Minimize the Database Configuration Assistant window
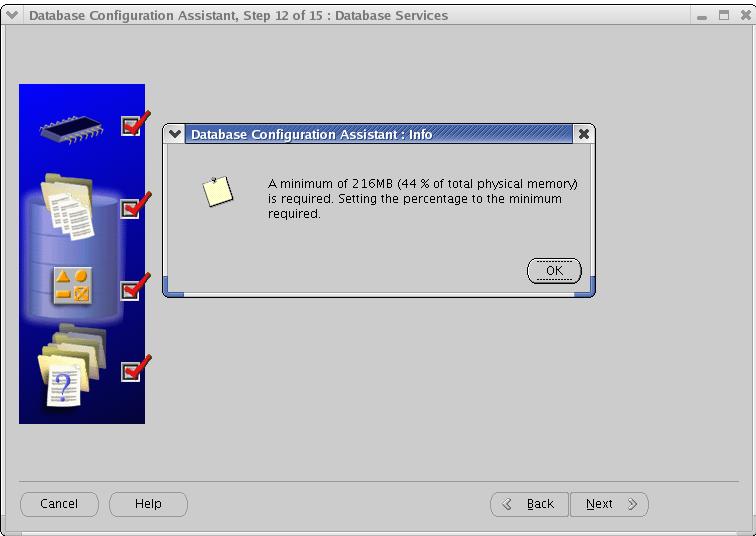Screen dimensions: 756x536 click(x=702, y=16)
